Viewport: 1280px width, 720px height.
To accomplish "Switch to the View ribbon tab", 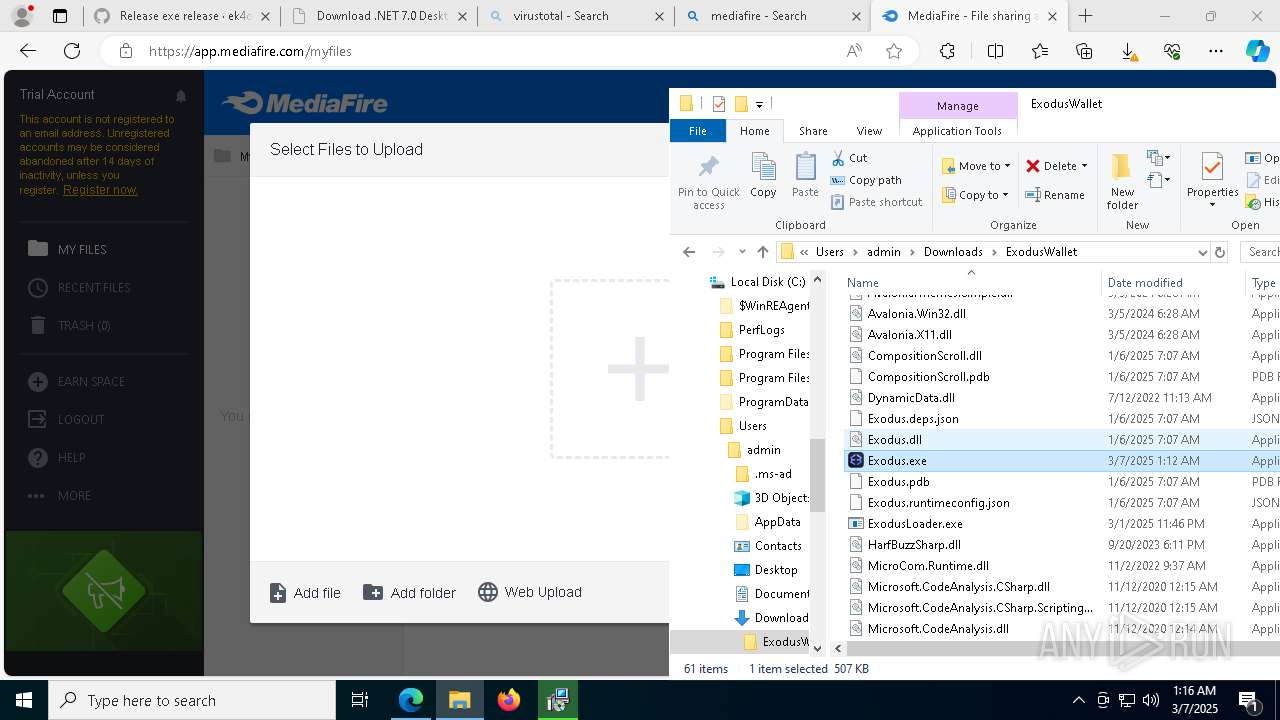I will pyautogui.click(x=869, y=131).
